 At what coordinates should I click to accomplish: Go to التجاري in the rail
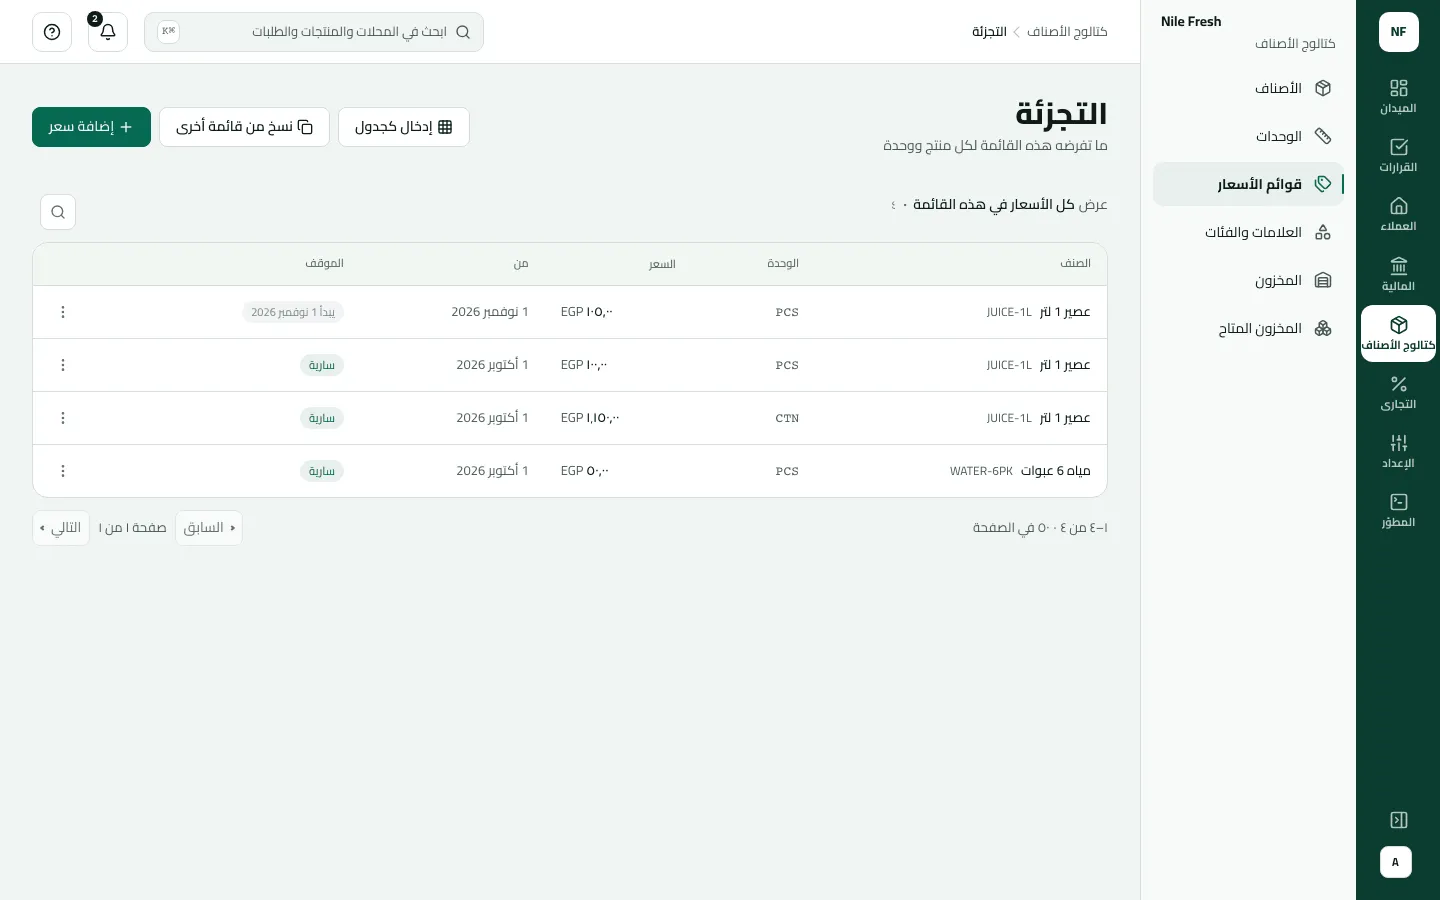1398,393
